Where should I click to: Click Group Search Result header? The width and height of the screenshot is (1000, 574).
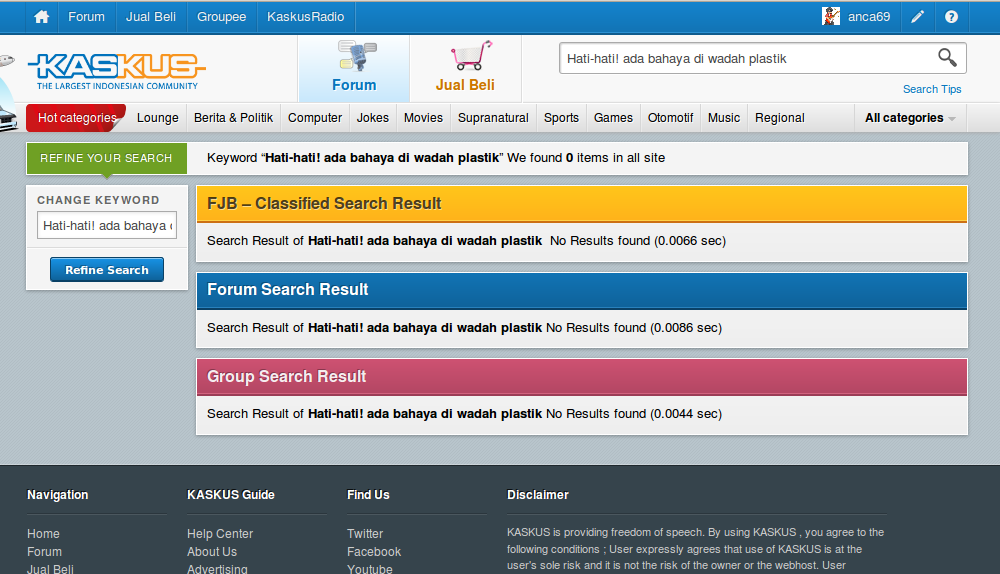point(582,377)
